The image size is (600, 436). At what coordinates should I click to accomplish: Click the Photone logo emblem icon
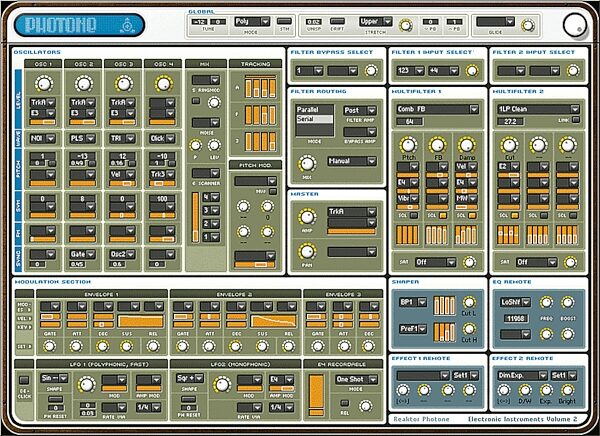coord(126,26)
